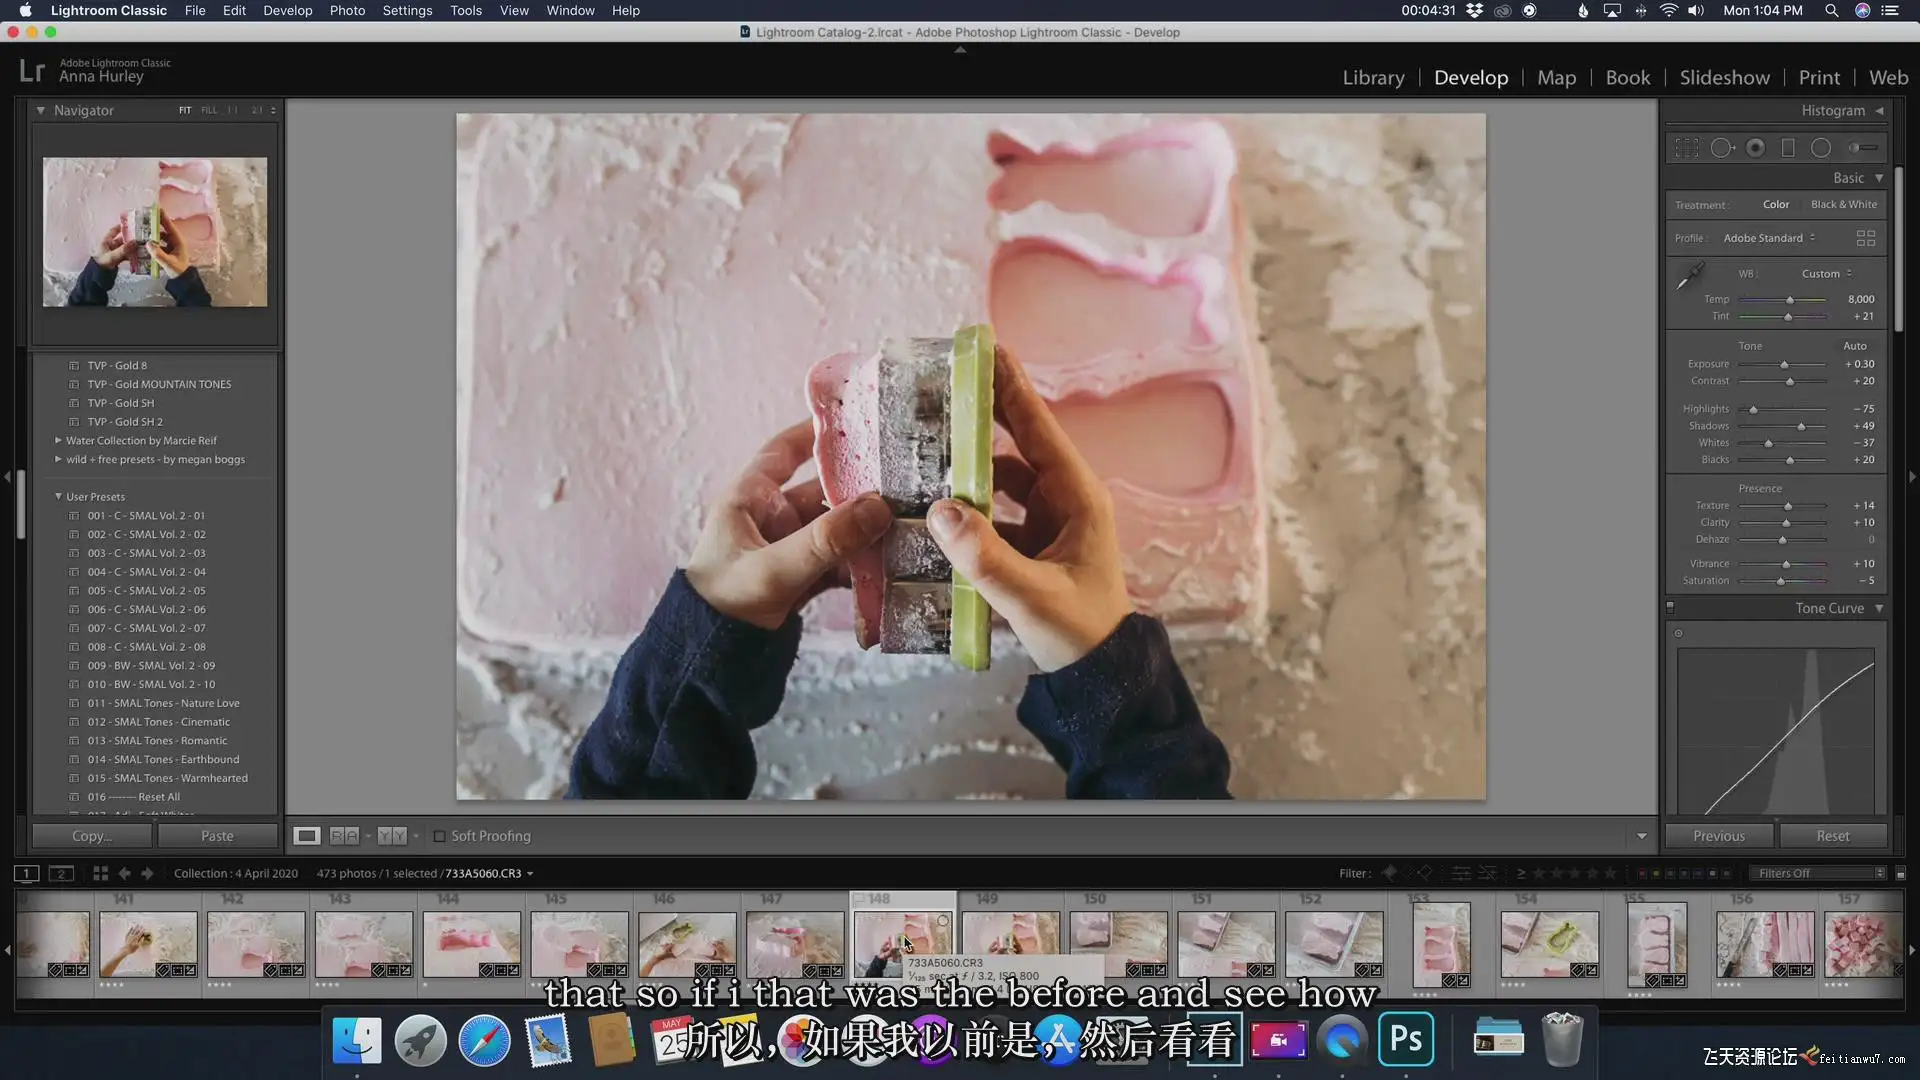The image size is (1920, 1080).
Task: Collapse the Tone Curve panel
Action: pos(1879,608)
